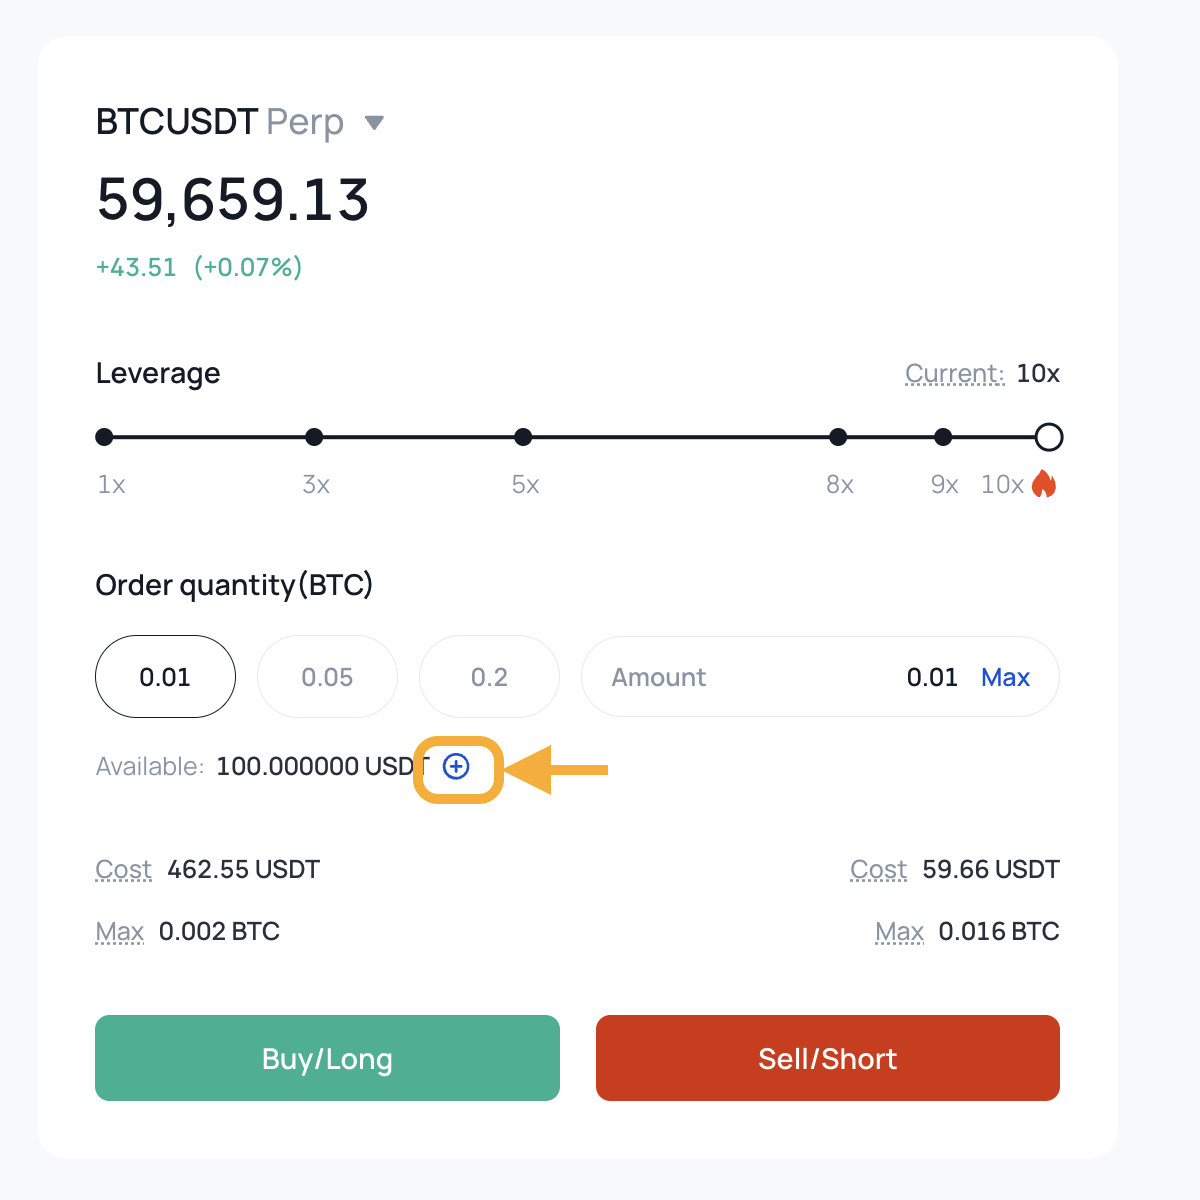Click the Max link in Amount field
Image resolution: width=1200 pixels, height=1200 pixels.
coord(1005,677)
